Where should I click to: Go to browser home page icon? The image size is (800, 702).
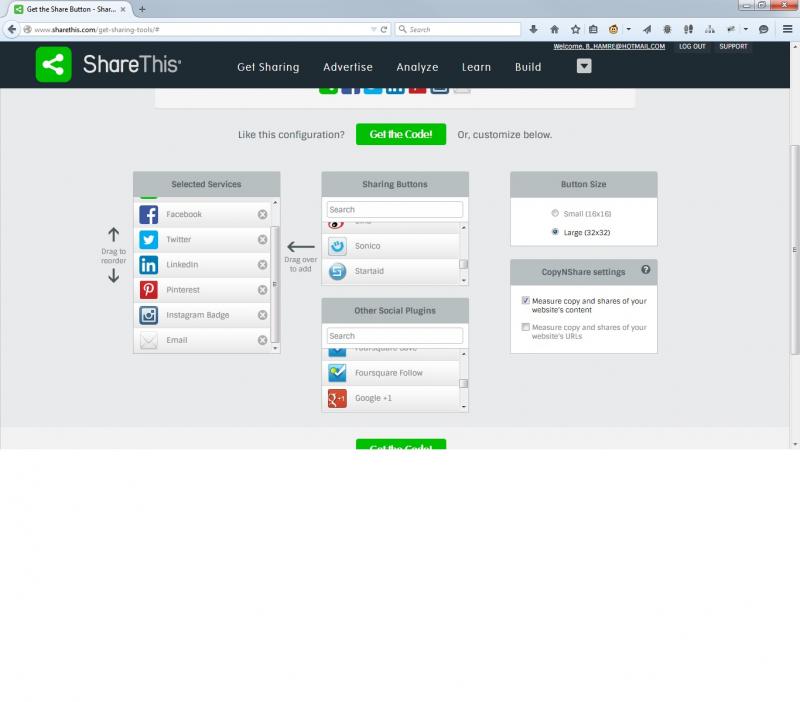point(554,29)
